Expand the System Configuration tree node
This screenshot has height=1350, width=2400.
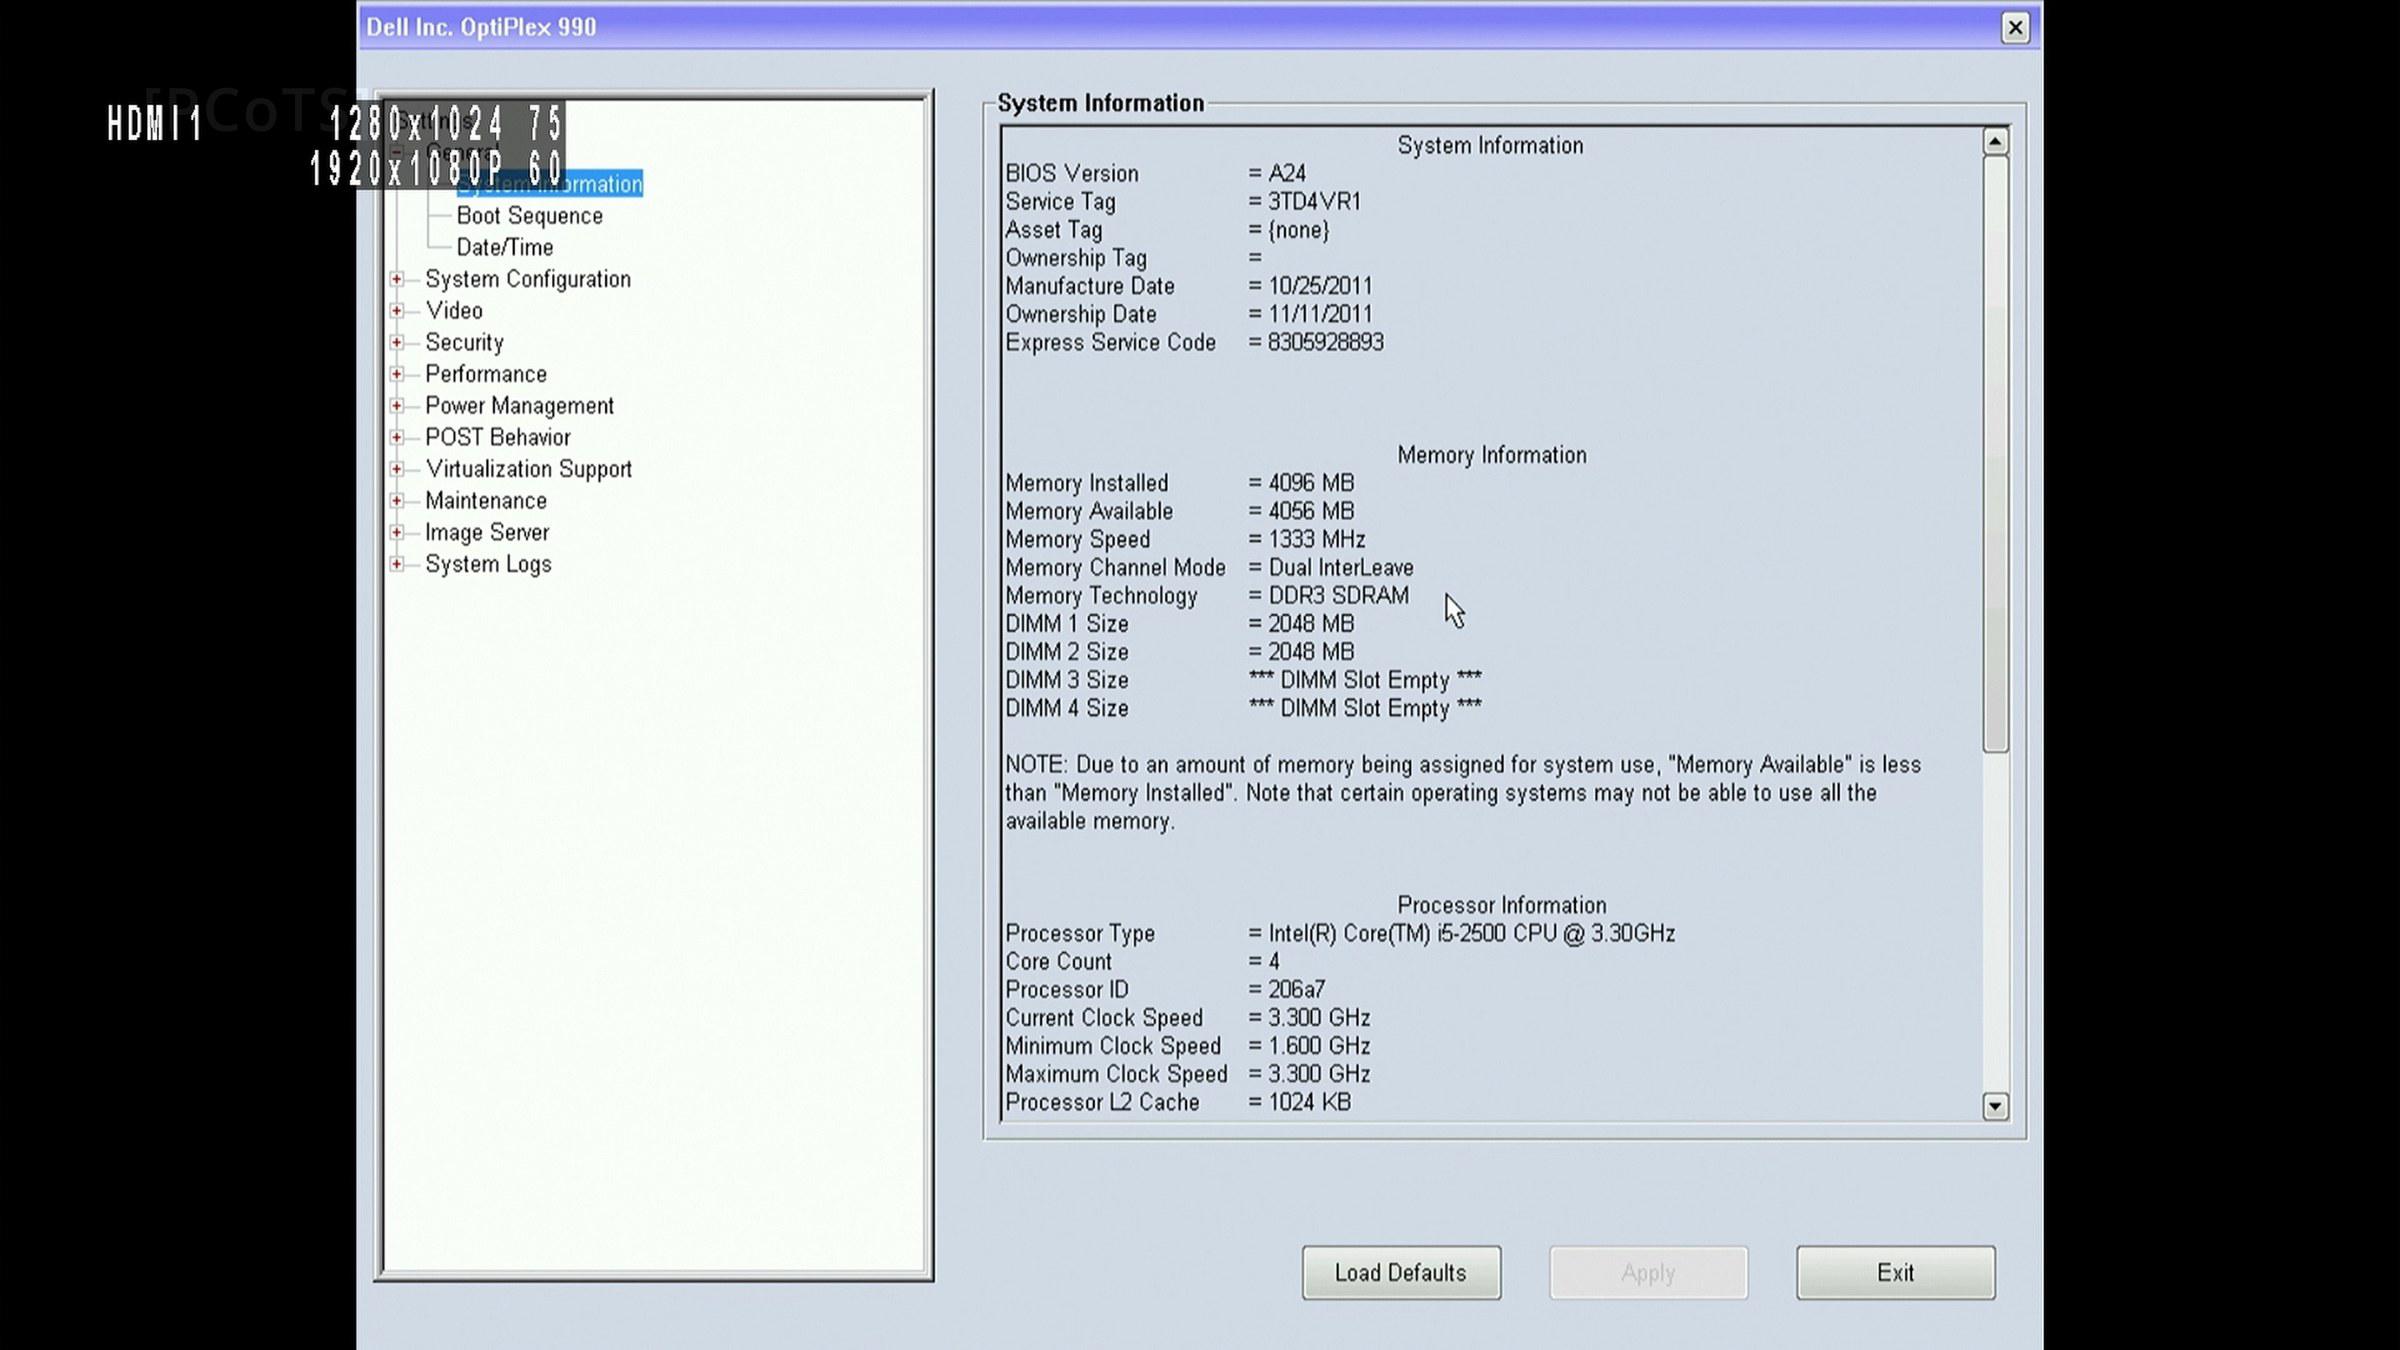[x=397, y=279]
